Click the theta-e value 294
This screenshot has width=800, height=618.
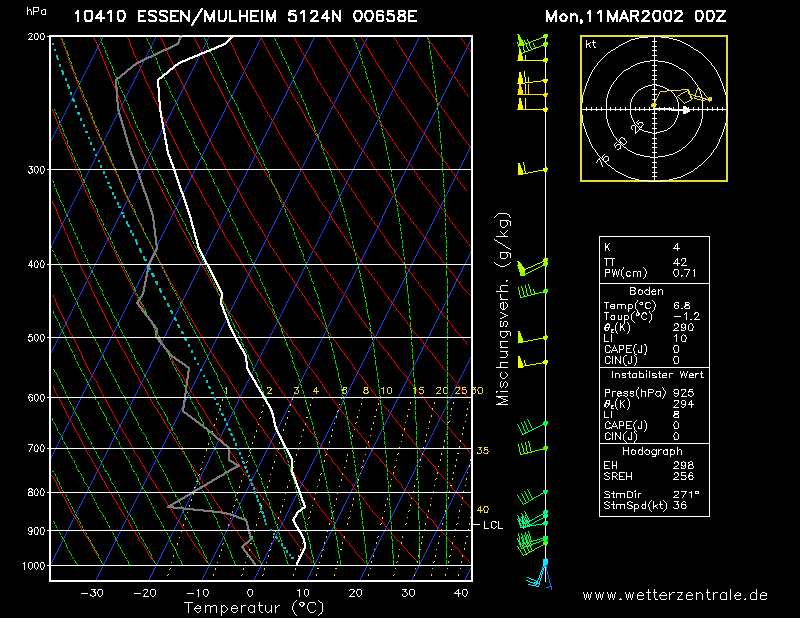point(683,404)
